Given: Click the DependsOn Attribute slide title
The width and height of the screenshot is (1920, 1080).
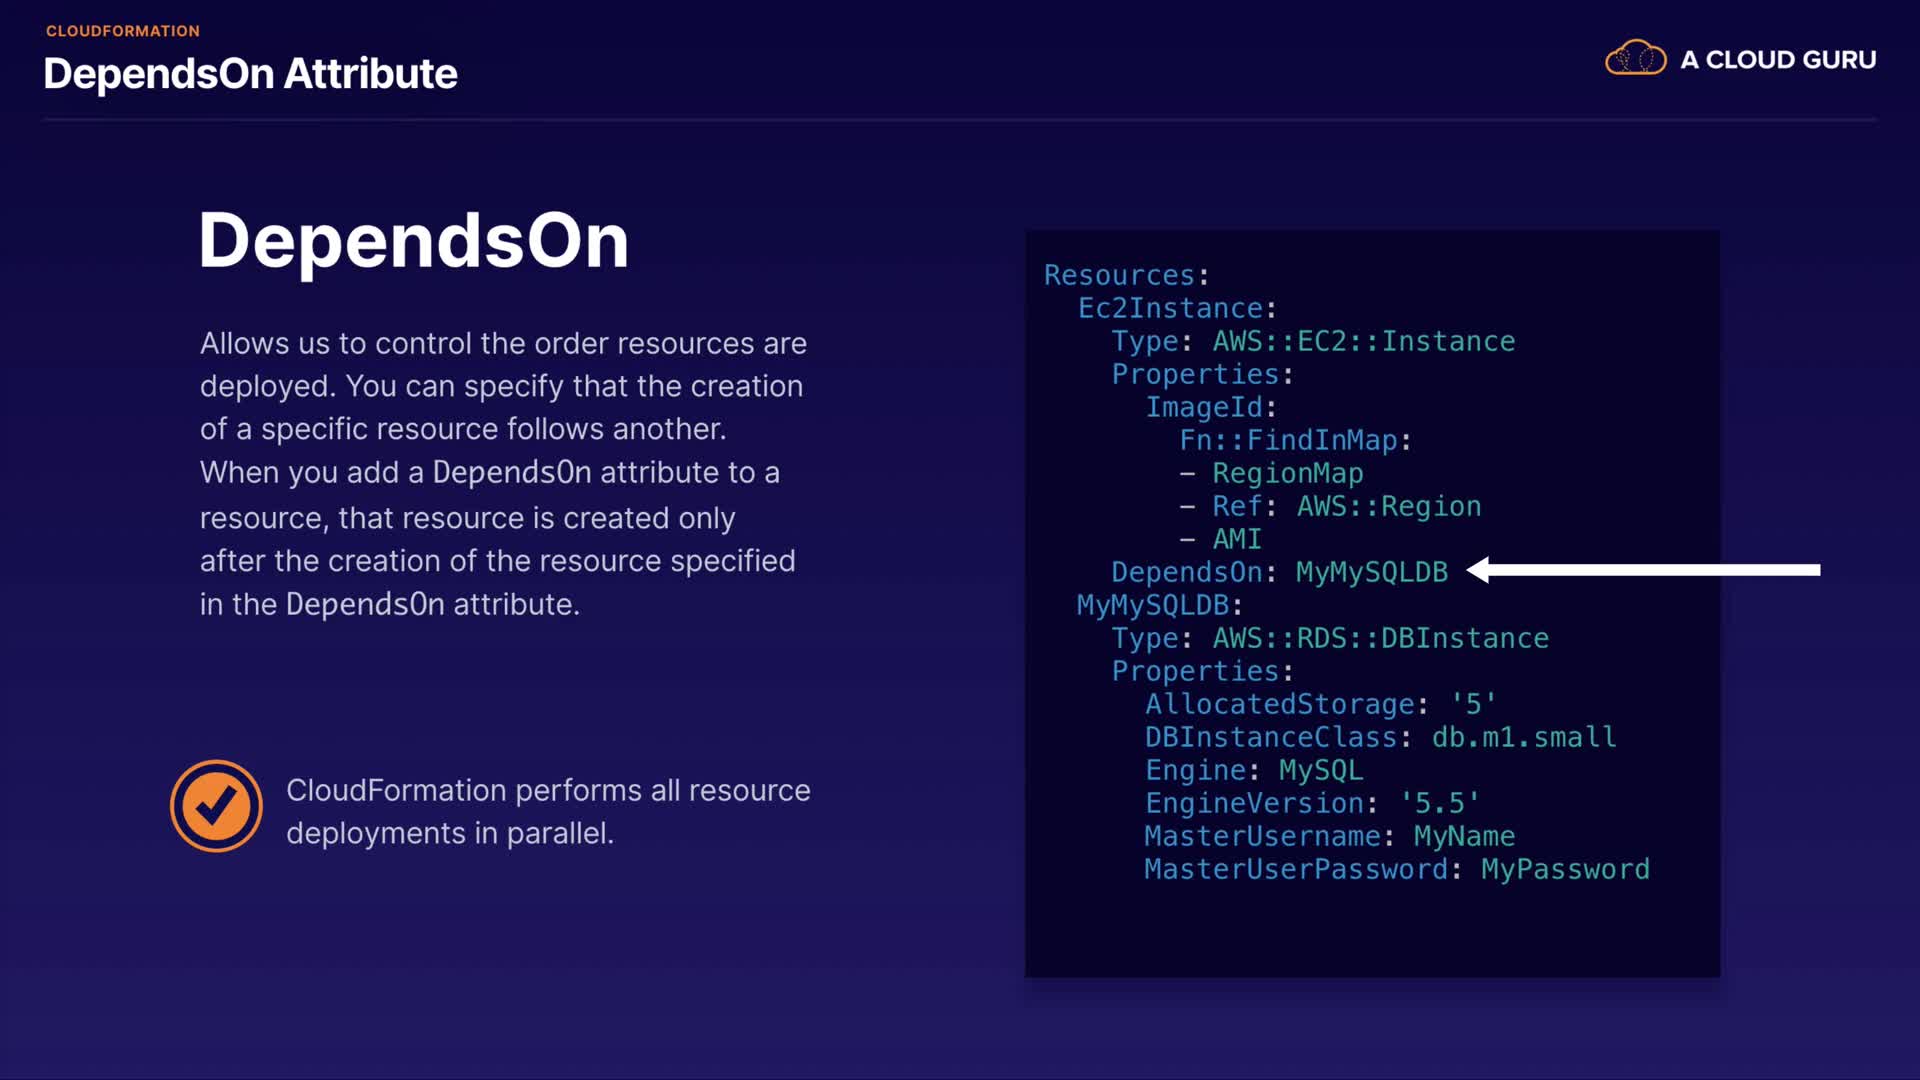Looking at the screenshot, I should tap(250, 74).
